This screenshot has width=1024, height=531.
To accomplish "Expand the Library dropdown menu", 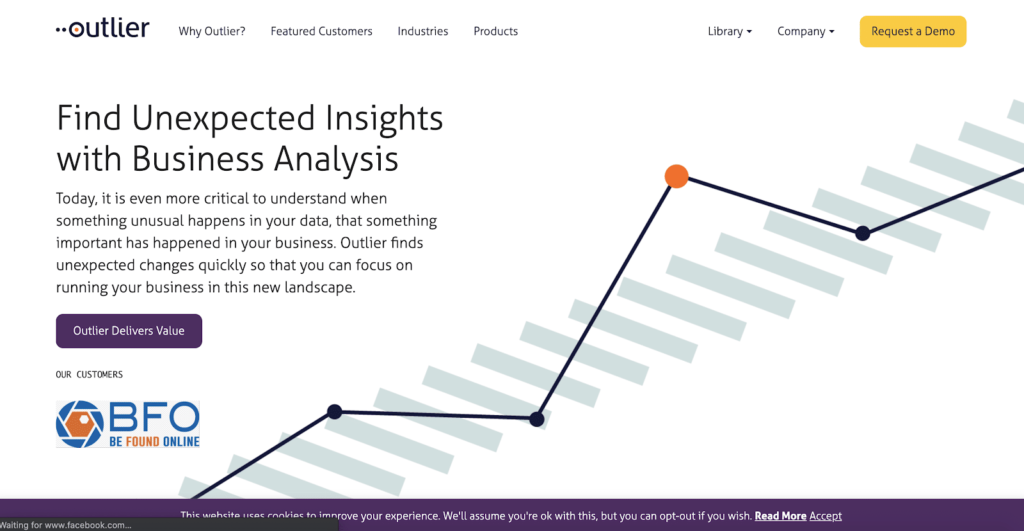I will pyautogui.click(x=730, y=31).
